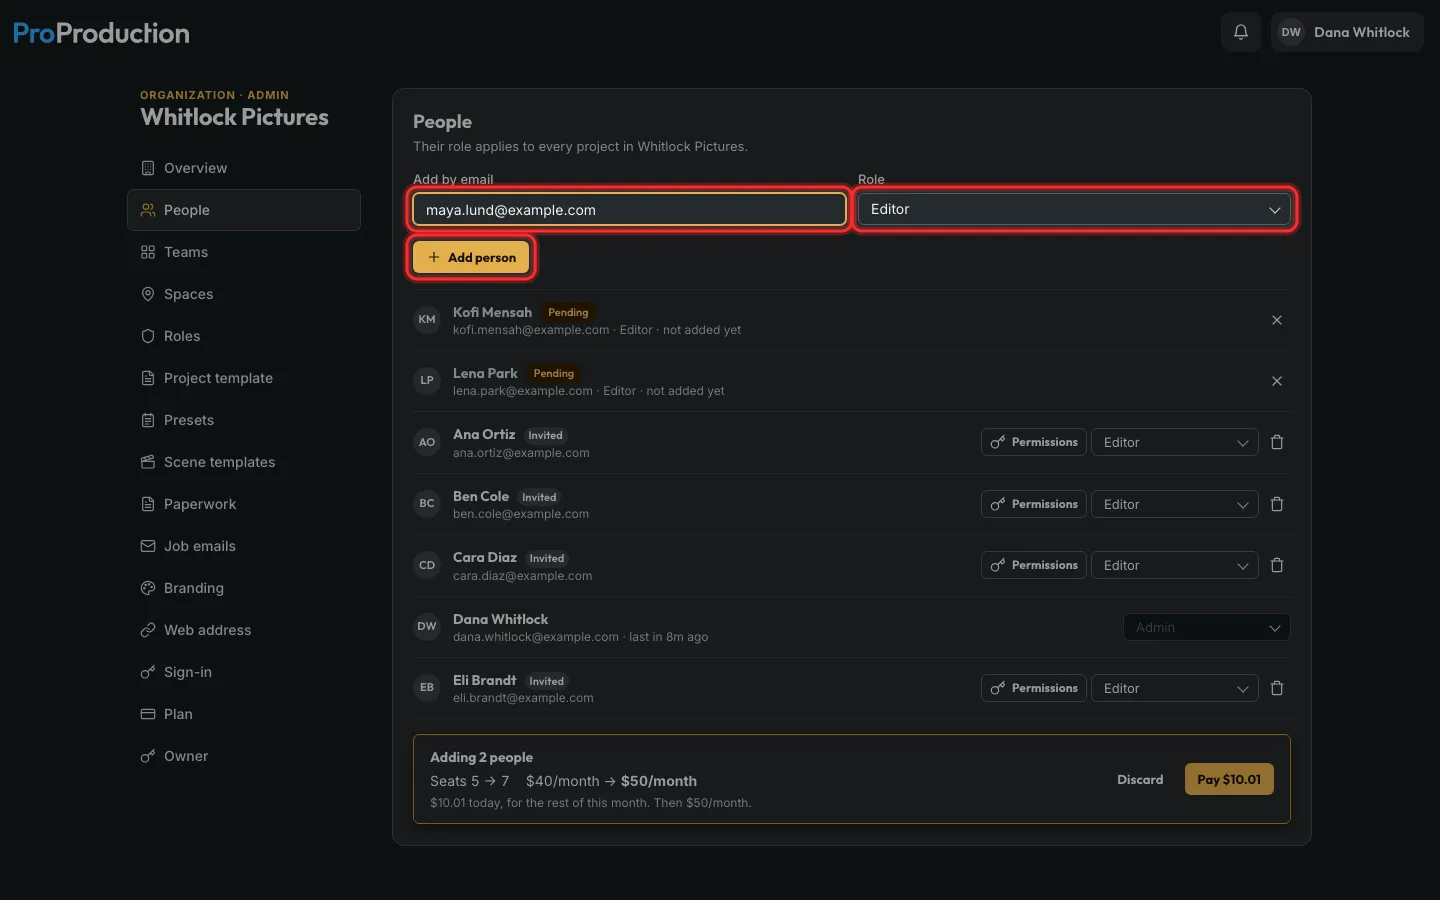Delete Eli Brandt with trash icon
Viewport: 1440px width, 900px height.
[1277, 688]
